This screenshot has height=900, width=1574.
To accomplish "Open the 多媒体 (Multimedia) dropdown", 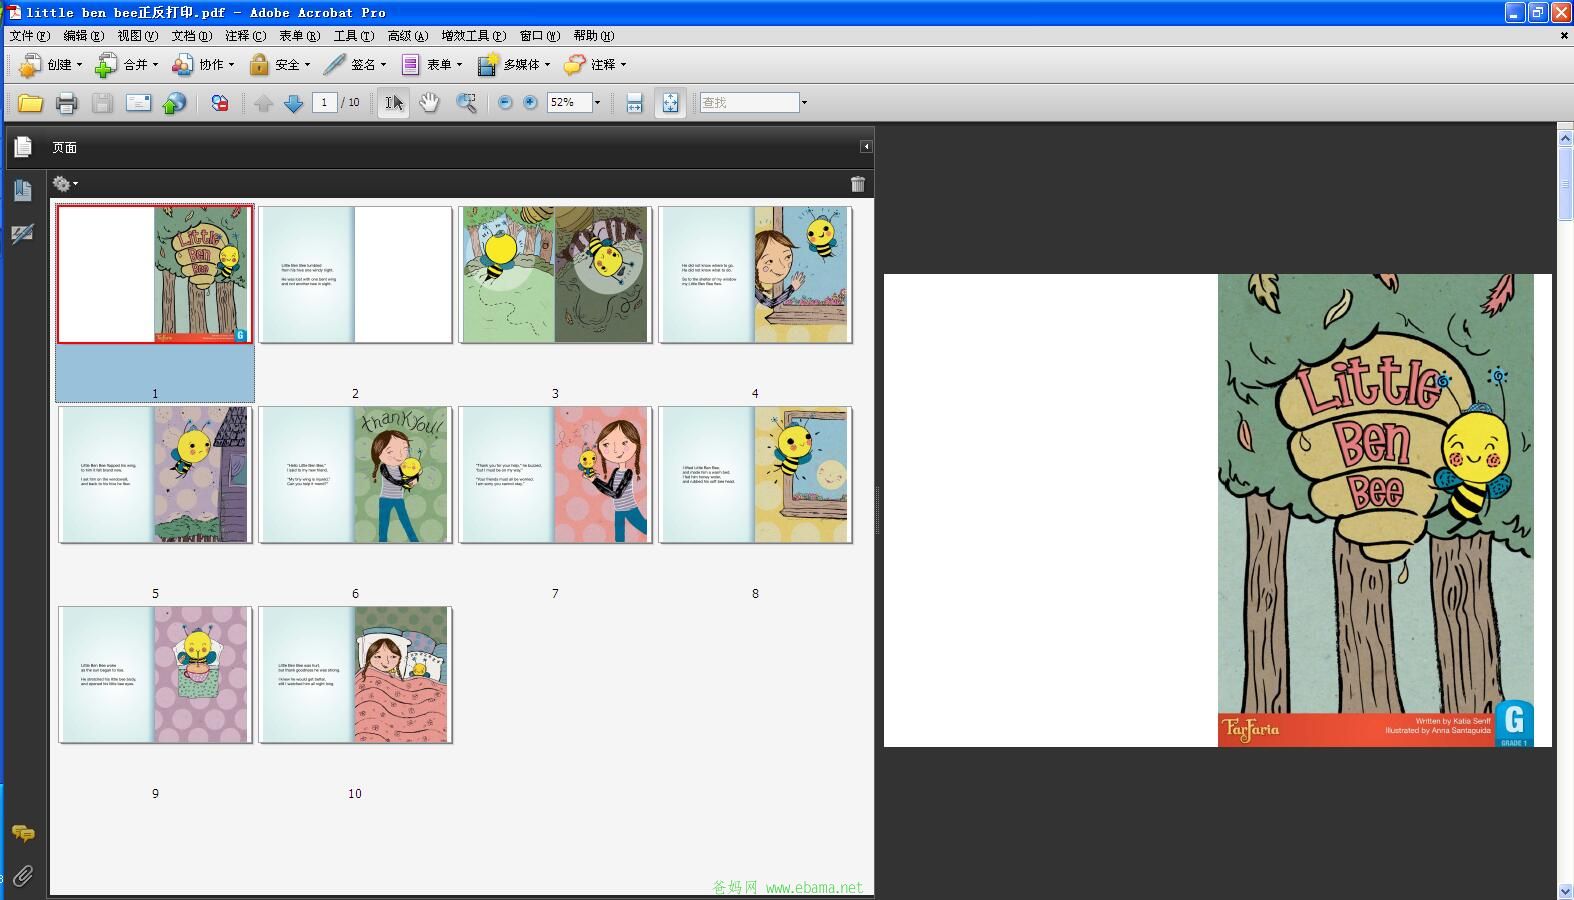I will pyautogui.click(x=514, y=65).
